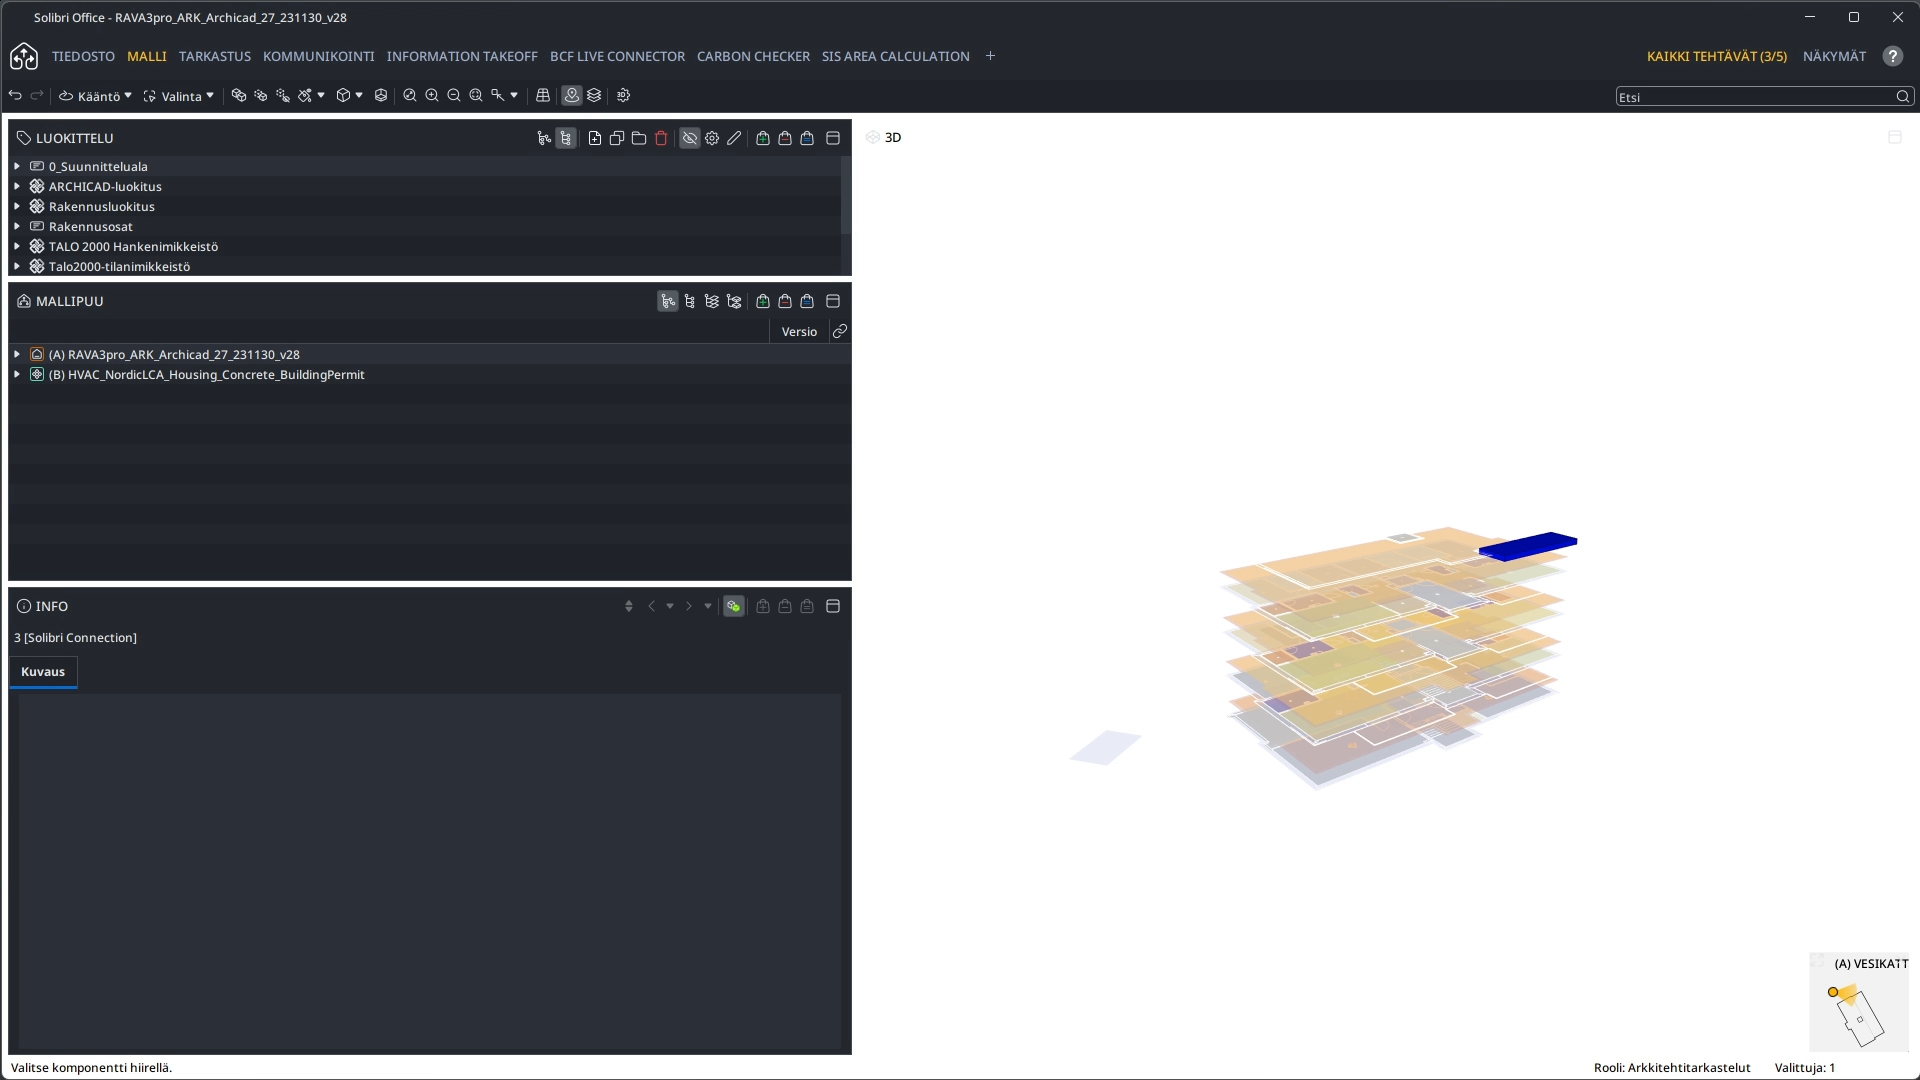This screenshot has width=1920, height=1080.
Task: Open the TIEDOSTO menu
Action: [83, 57]
